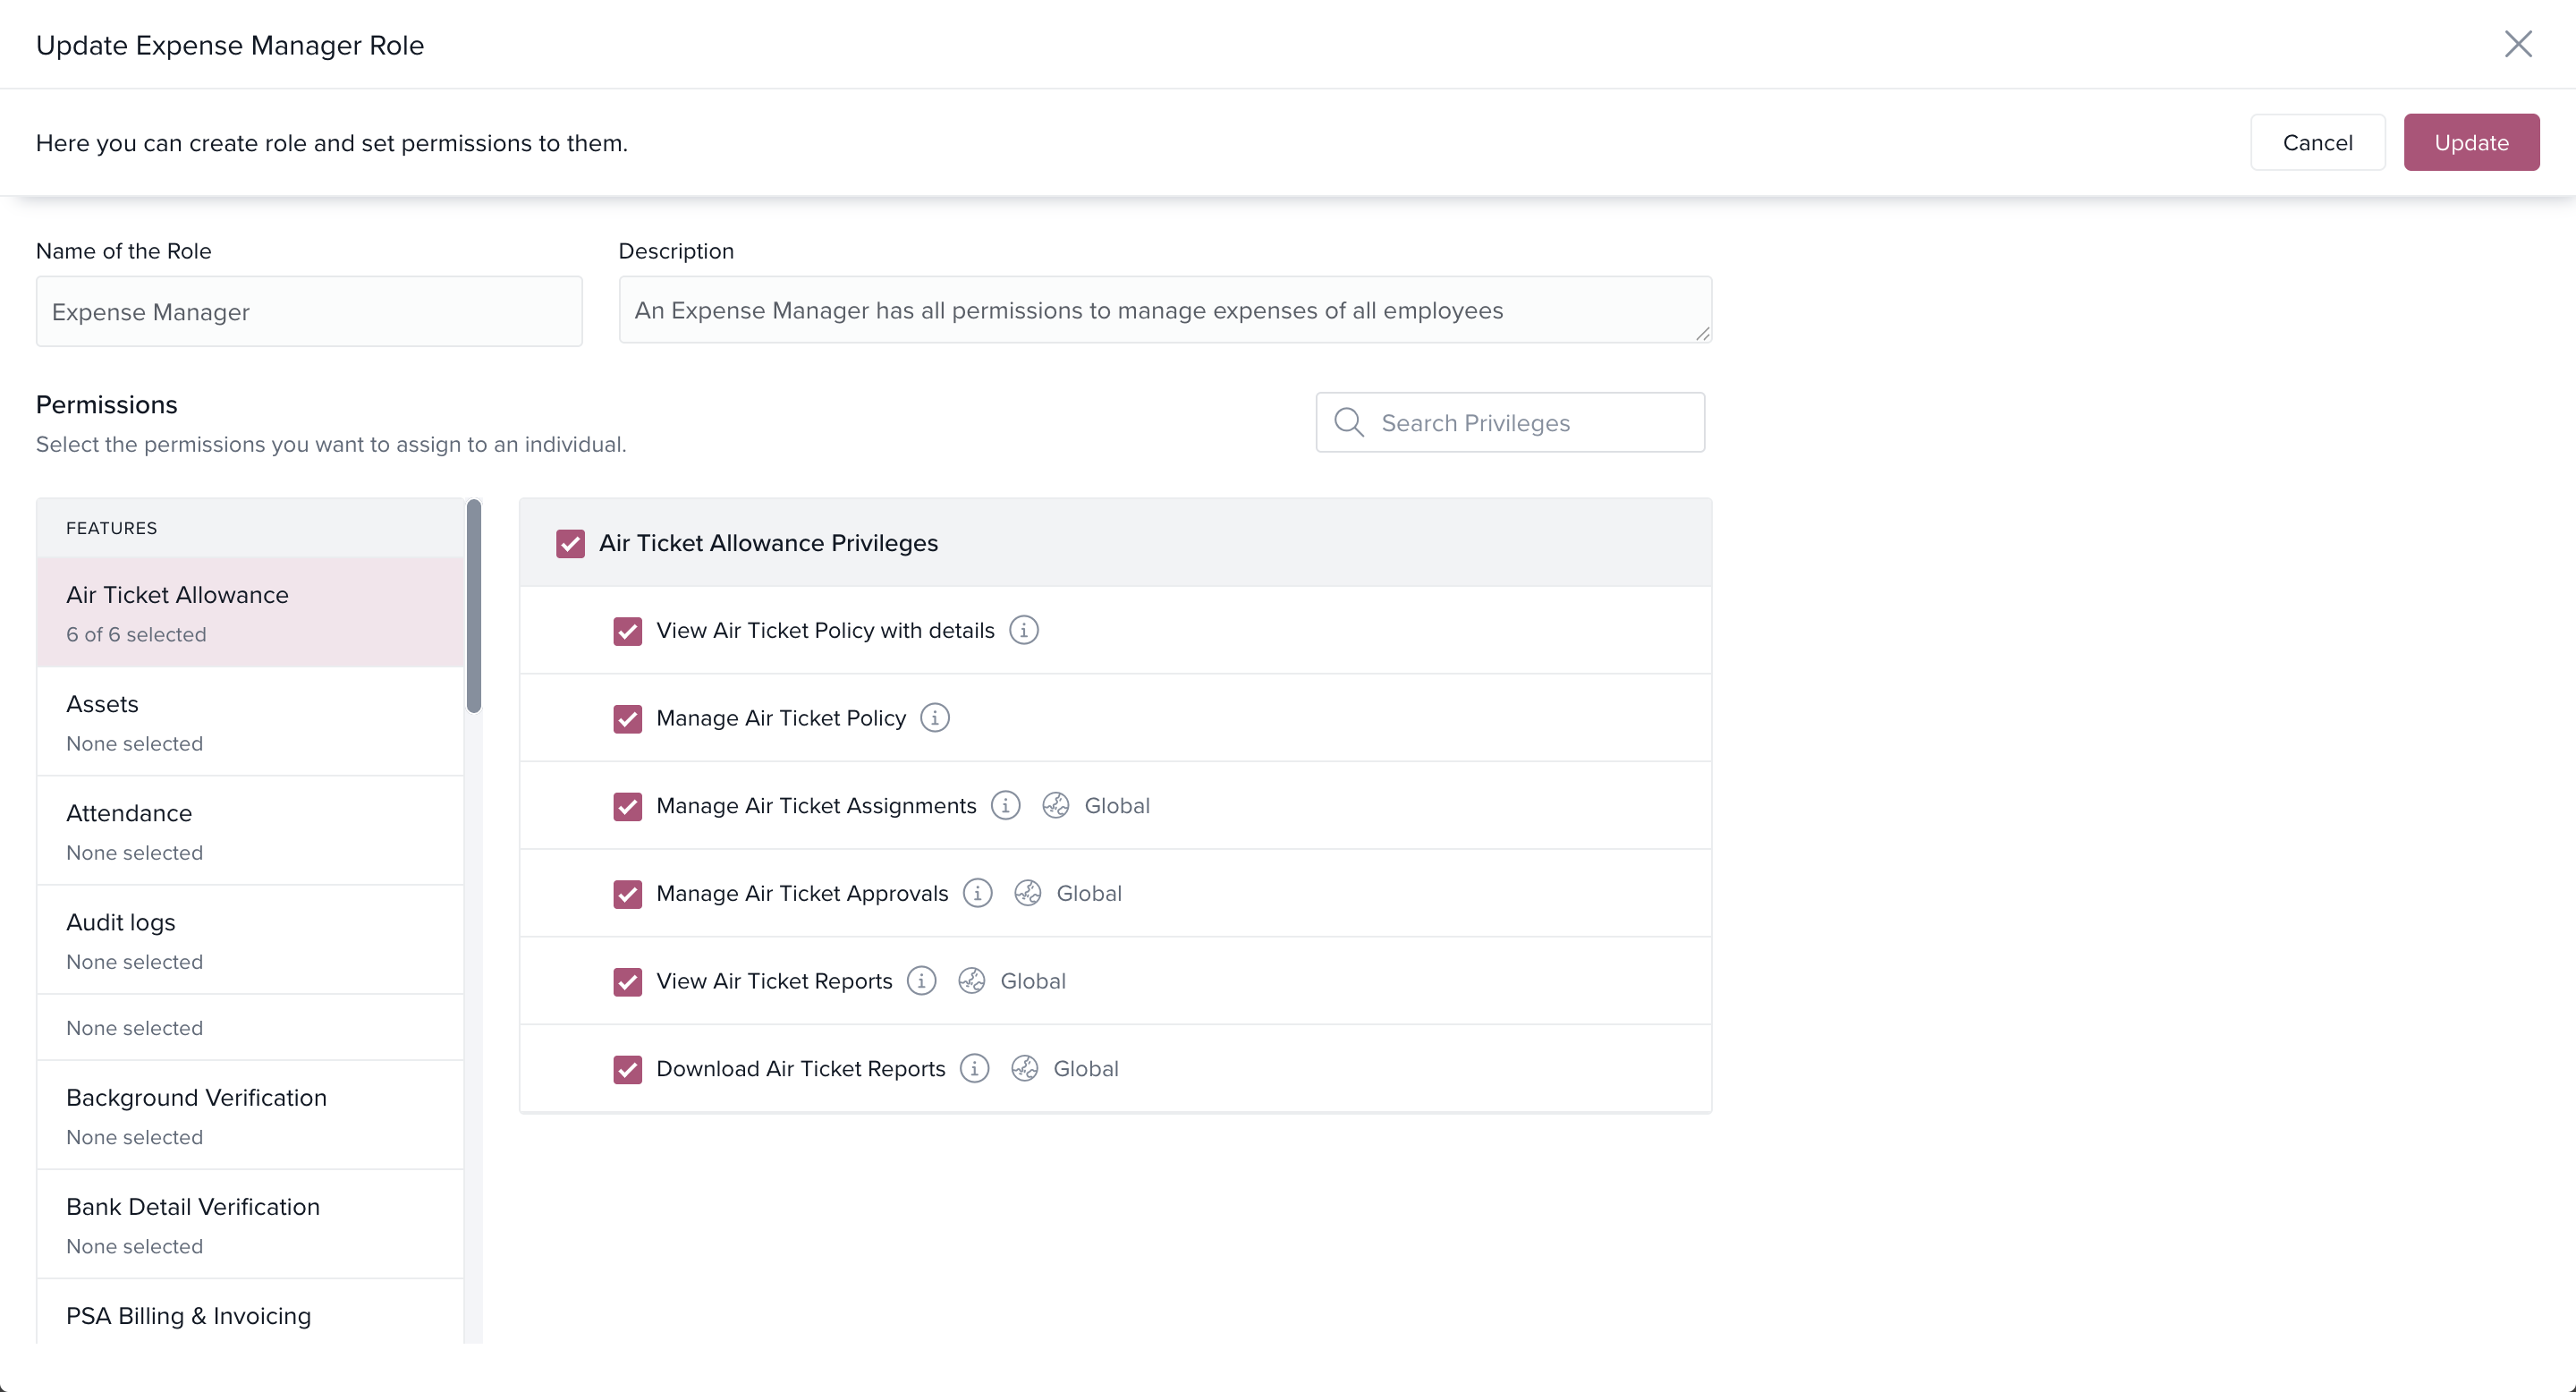
Task: Click globe scope icon for Manage Air Ticket Assignments
Action: (x=1055, y=806)
